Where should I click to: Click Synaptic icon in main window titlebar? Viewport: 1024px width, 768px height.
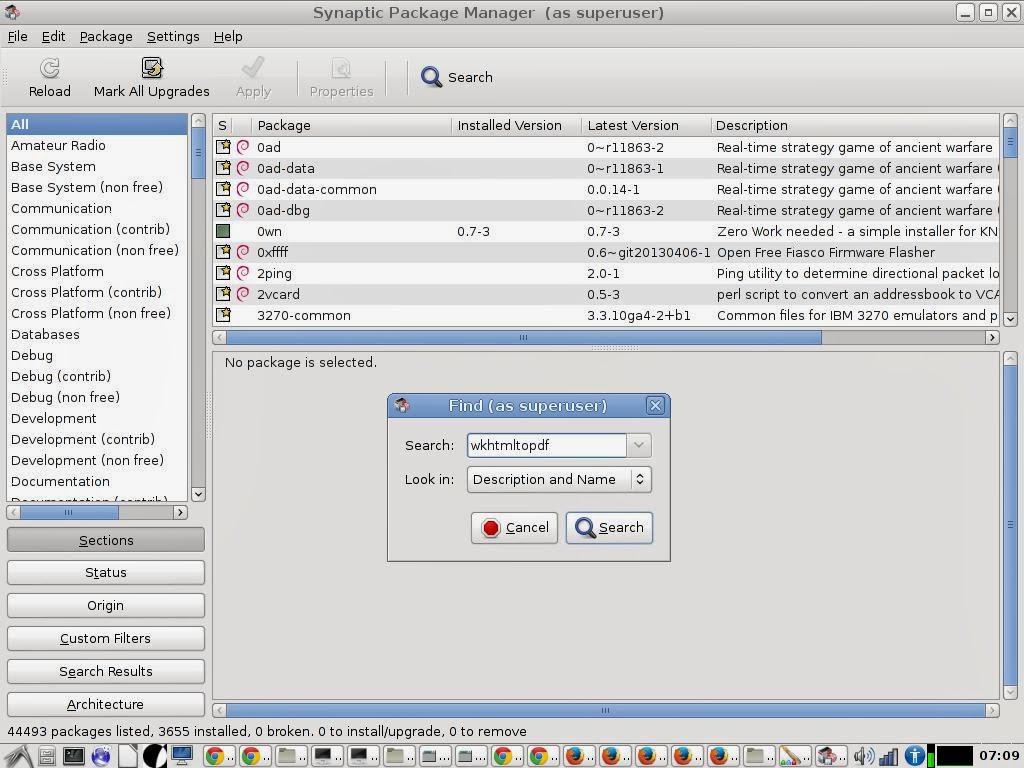(12, 12)
